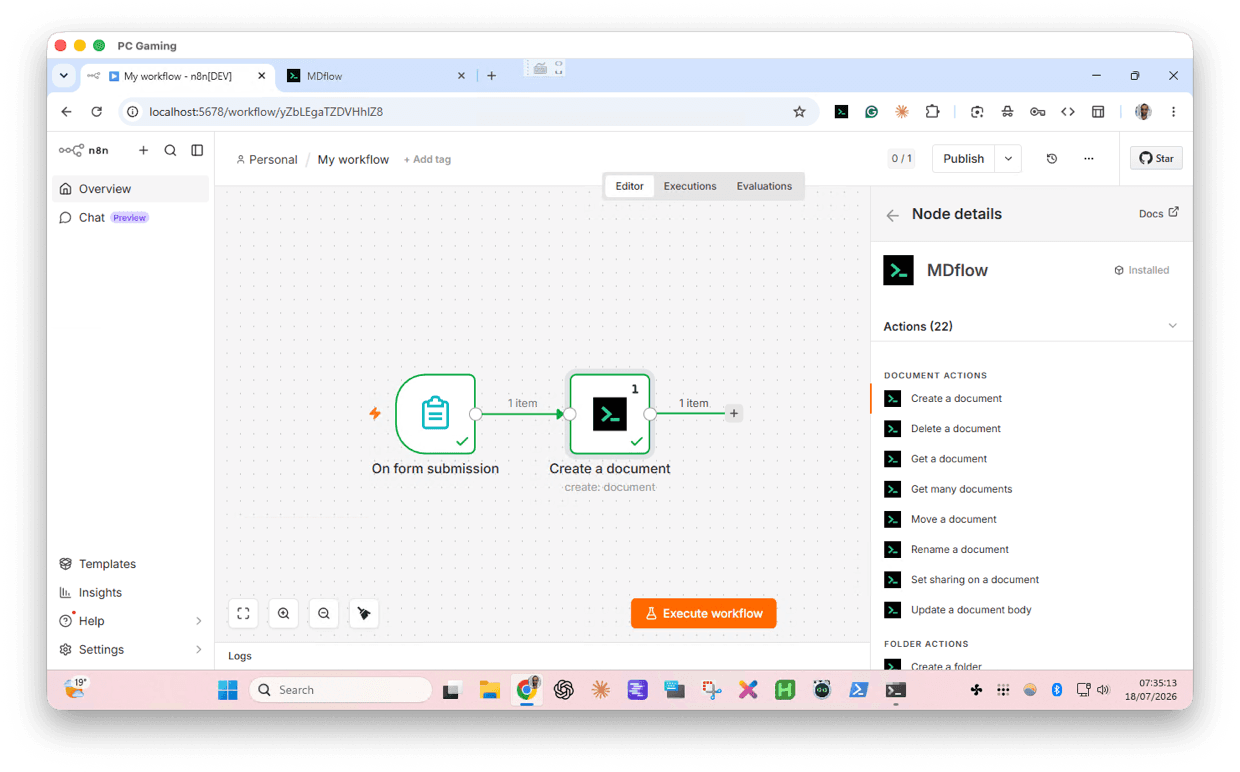Open File Explorer from the taskbar
This screenshot has width=1240, height=772.
point(489,690)
